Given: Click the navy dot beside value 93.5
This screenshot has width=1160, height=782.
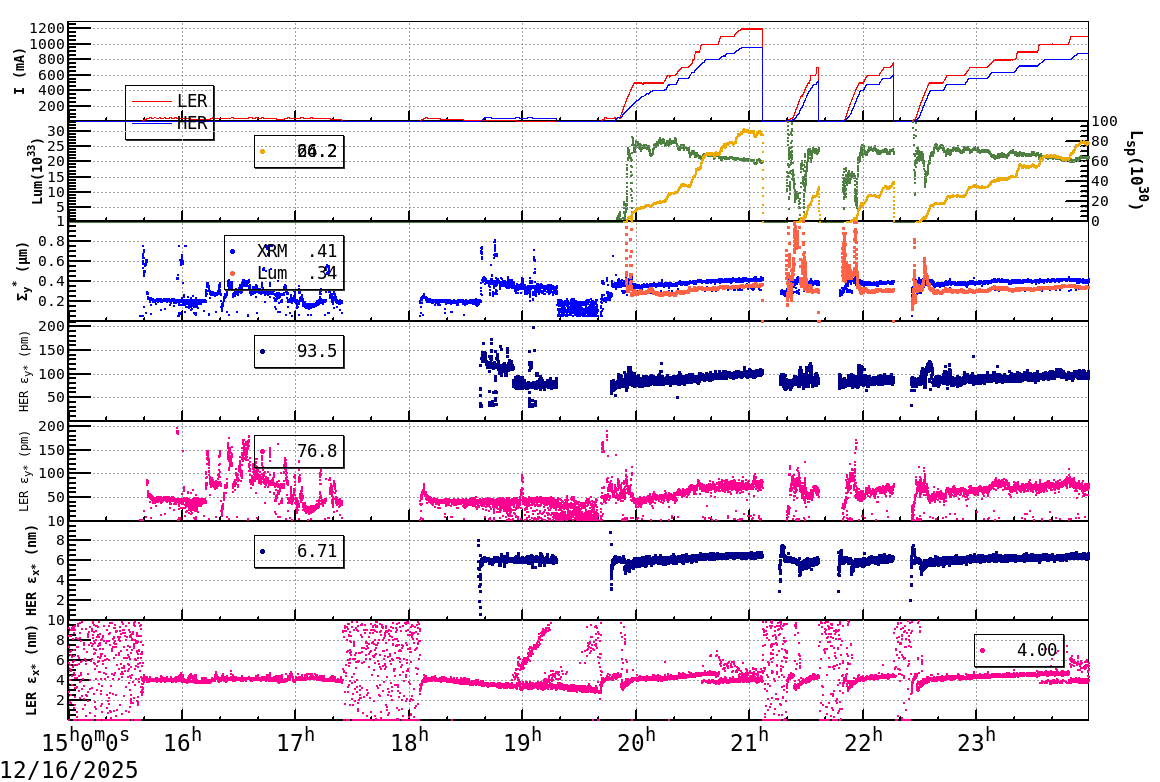Looking at the screenshot, I should 264,352.
